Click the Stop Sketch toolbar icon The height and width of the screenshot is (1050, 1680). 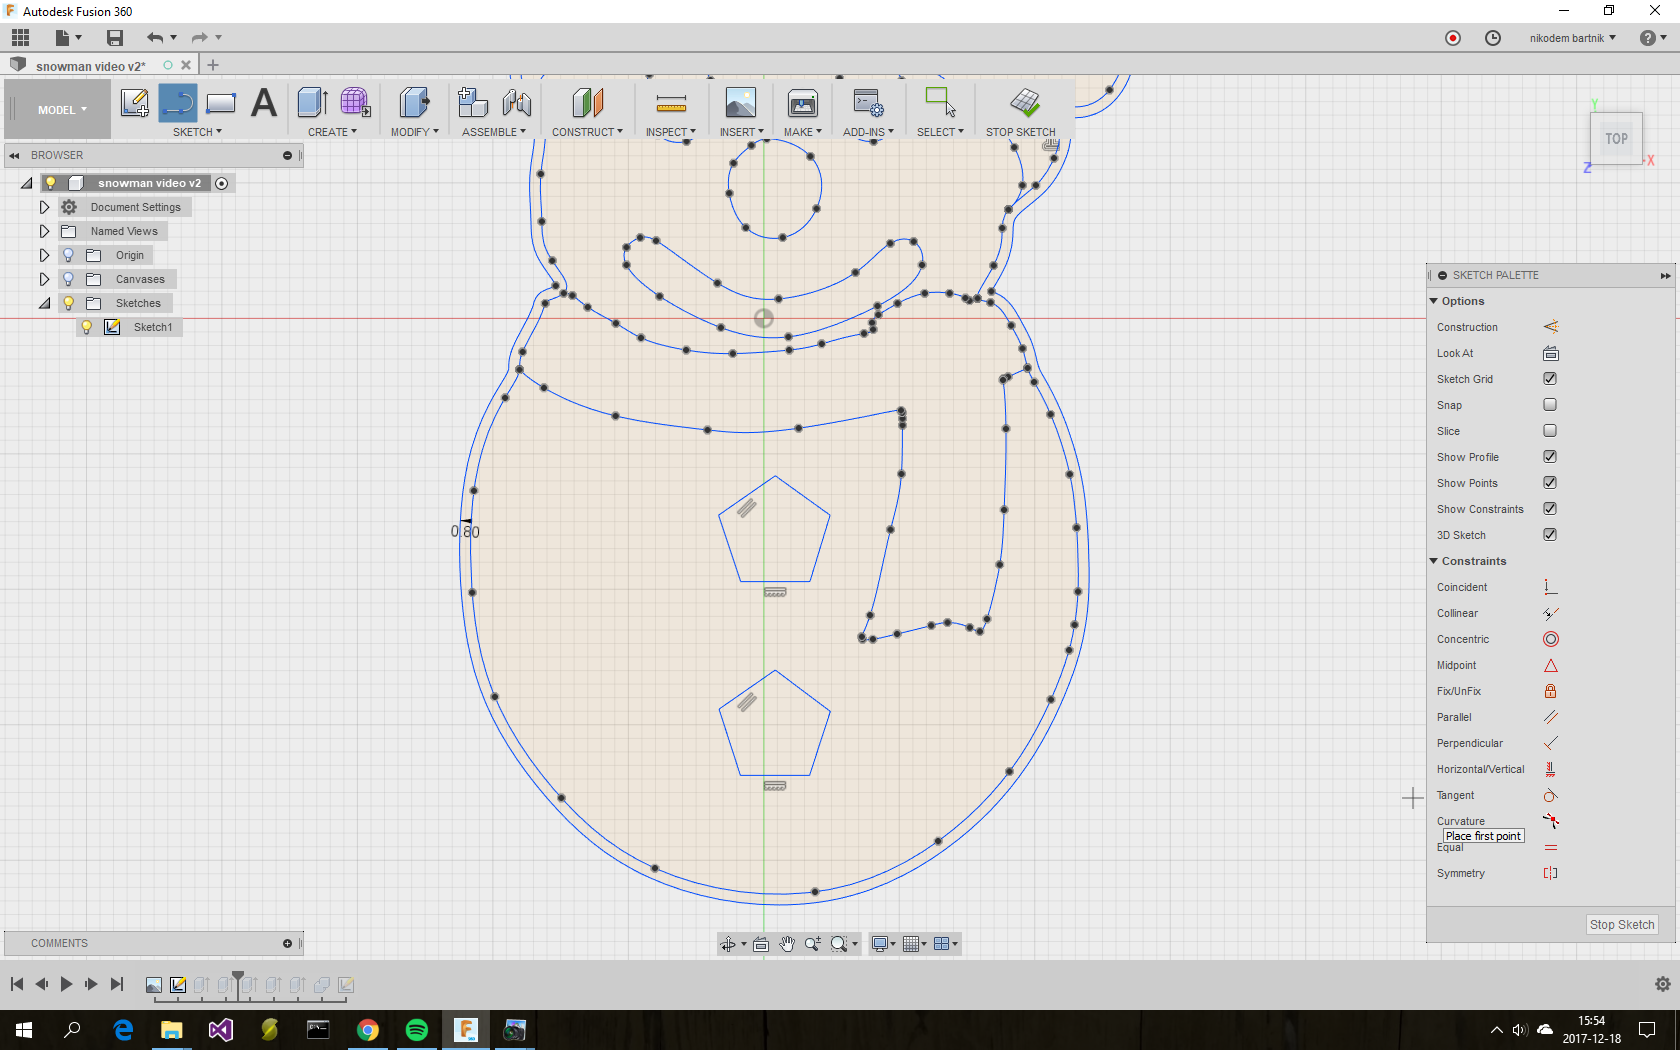coord(1025,102)
